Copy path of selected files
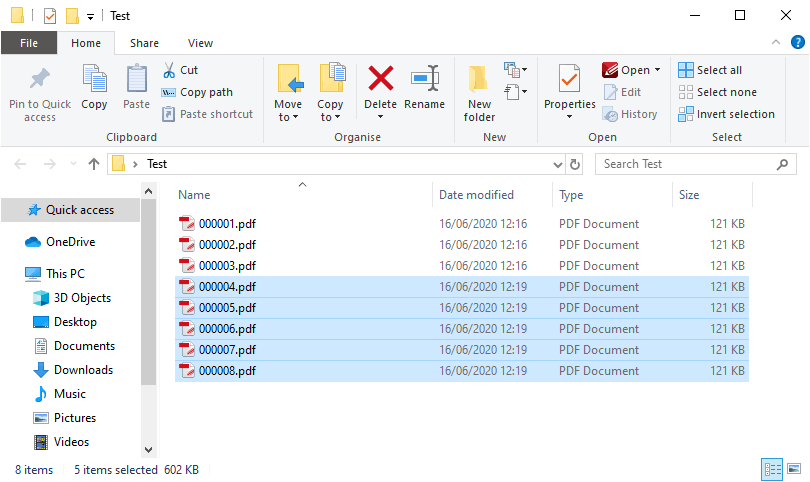Viewport: 810px width, 482px height. [197, 92]
